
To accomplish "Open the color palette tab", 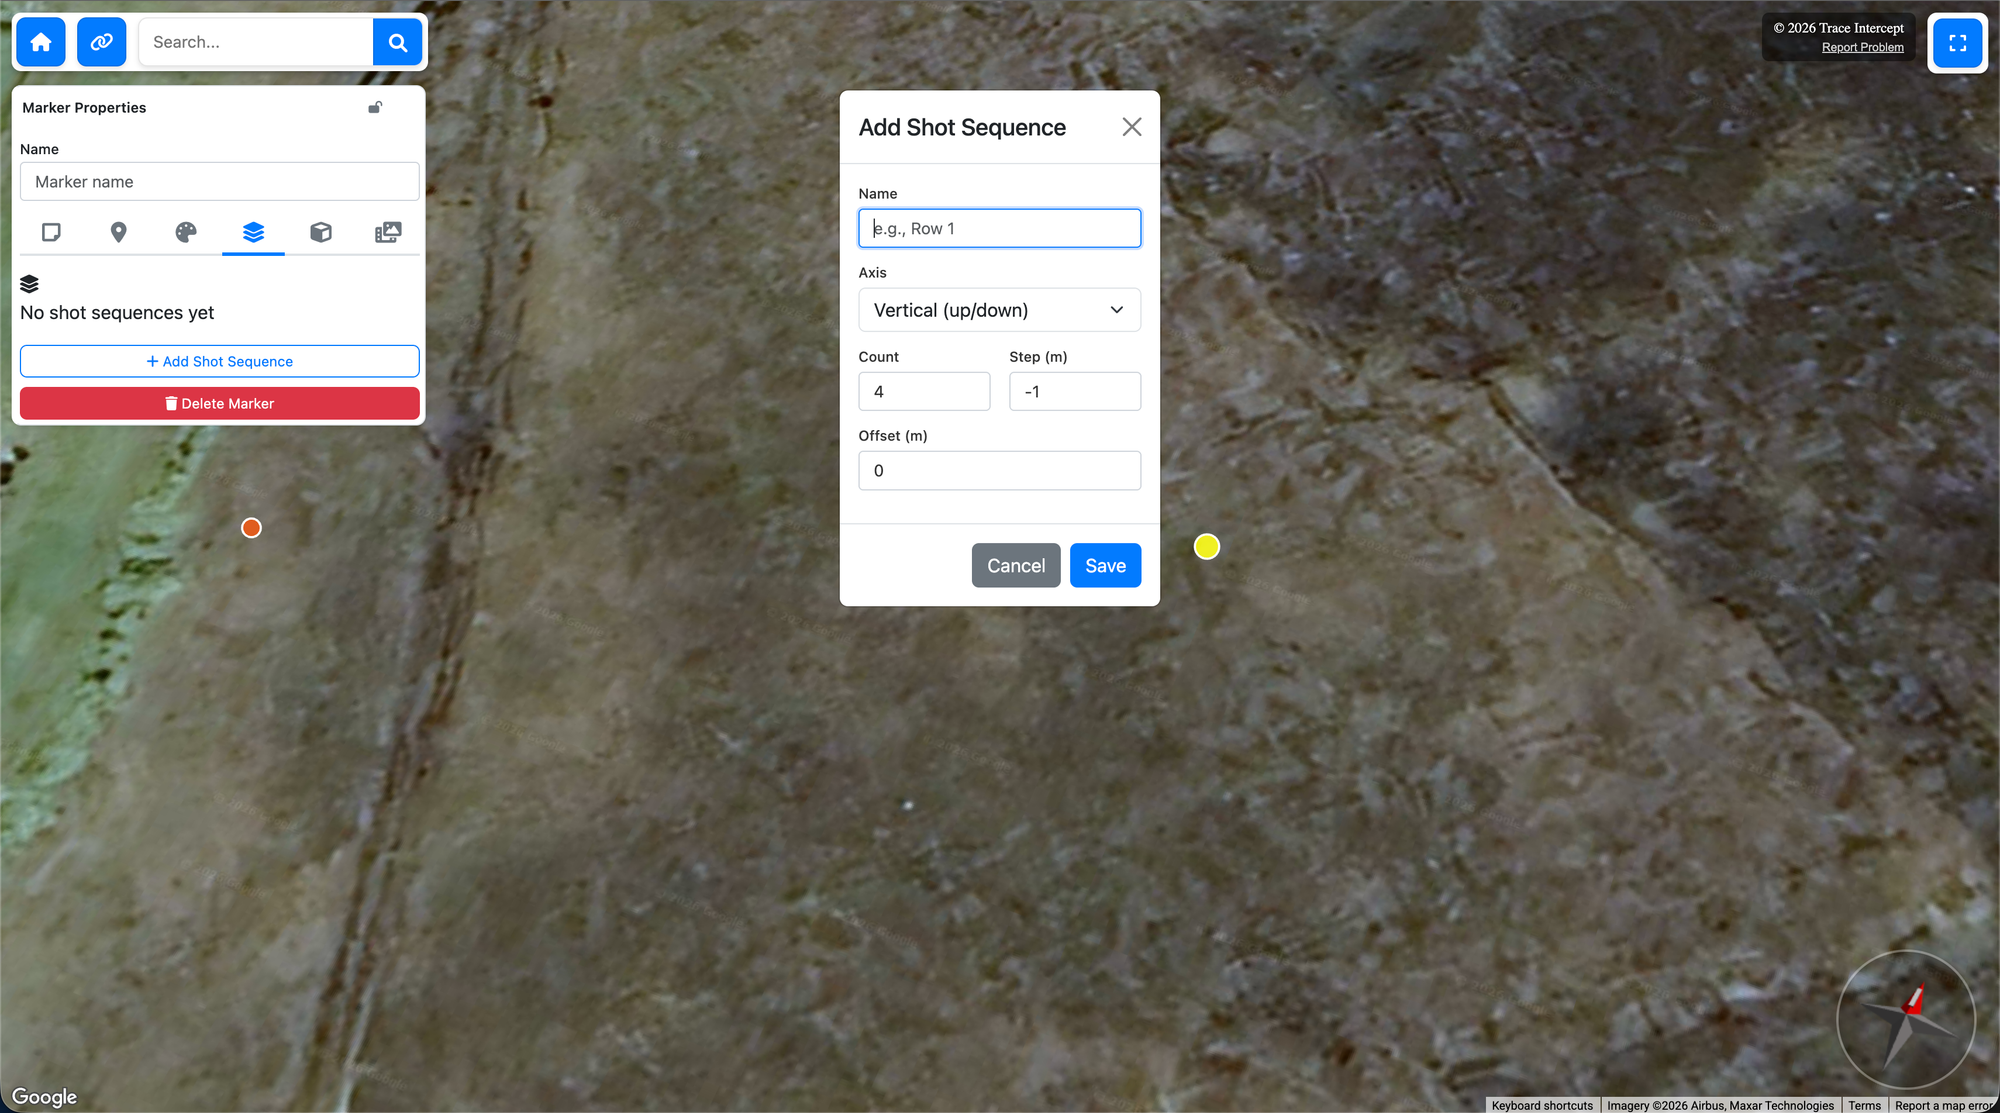I will coord(186,232).
